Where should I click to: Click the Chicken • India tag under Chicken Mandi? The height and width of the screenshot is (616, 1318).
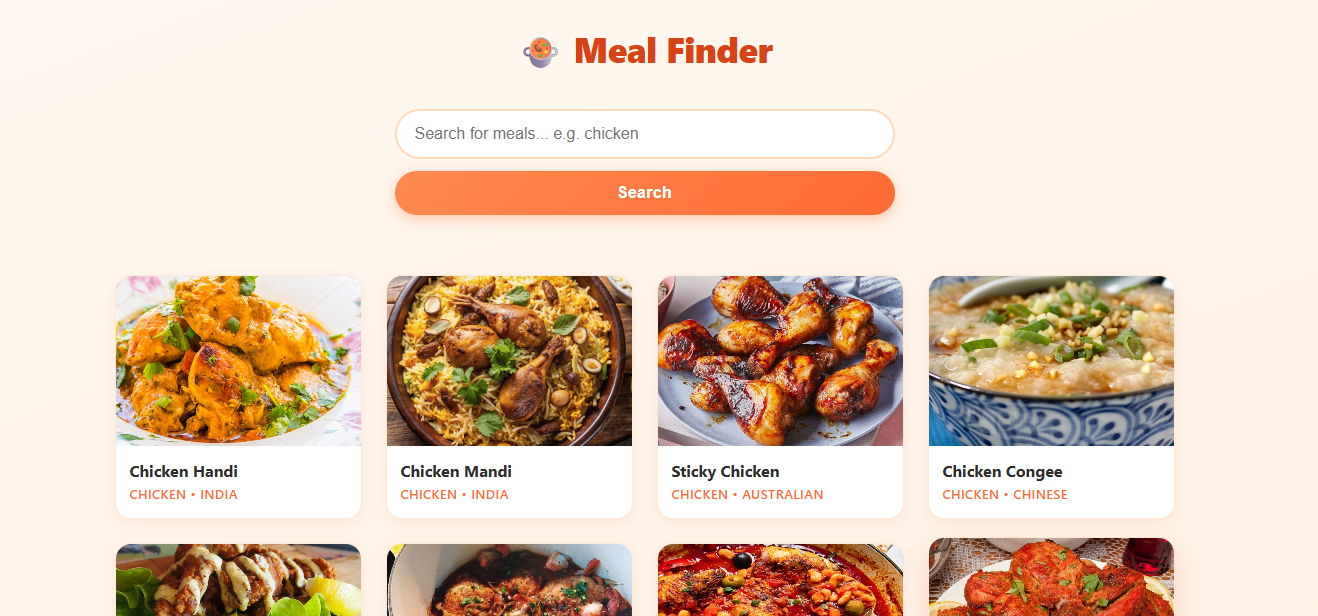(455, 495)
